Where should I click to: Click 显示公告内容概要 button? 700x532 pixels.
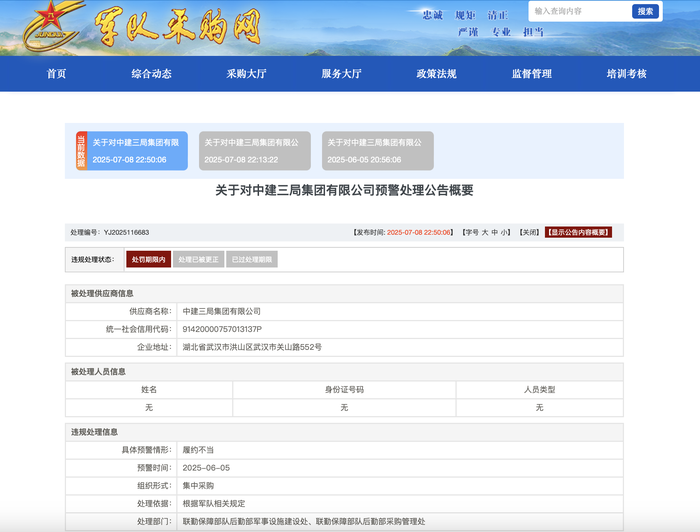pyautogui.click(x=578, y=232)
